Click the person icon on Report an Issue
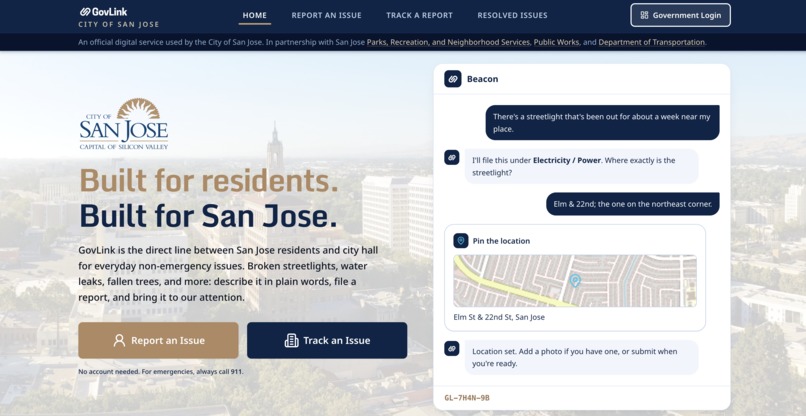This screenshot has height=416, width=806. 119,340
